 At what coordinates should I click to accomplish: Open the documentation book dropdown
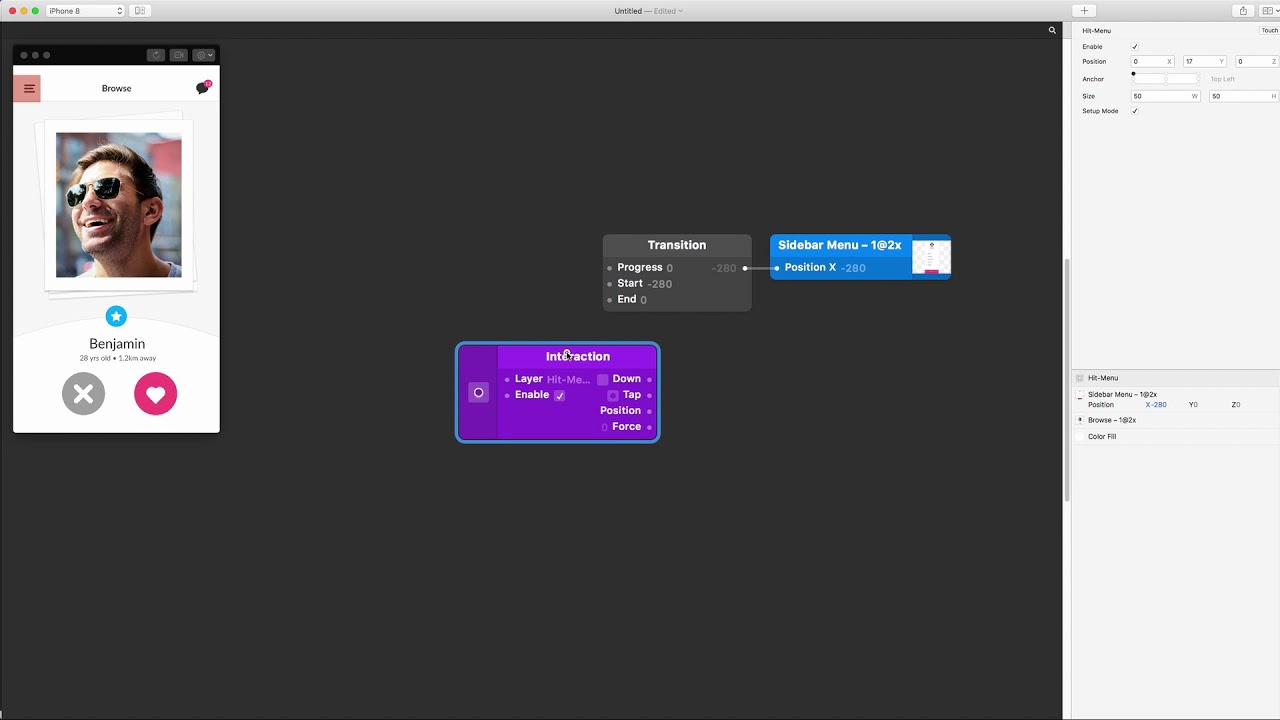coord(1270,11)
